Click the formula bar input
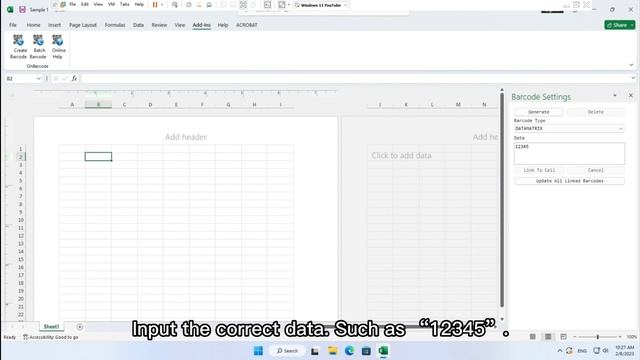640x360 pixels. [355, 78]
